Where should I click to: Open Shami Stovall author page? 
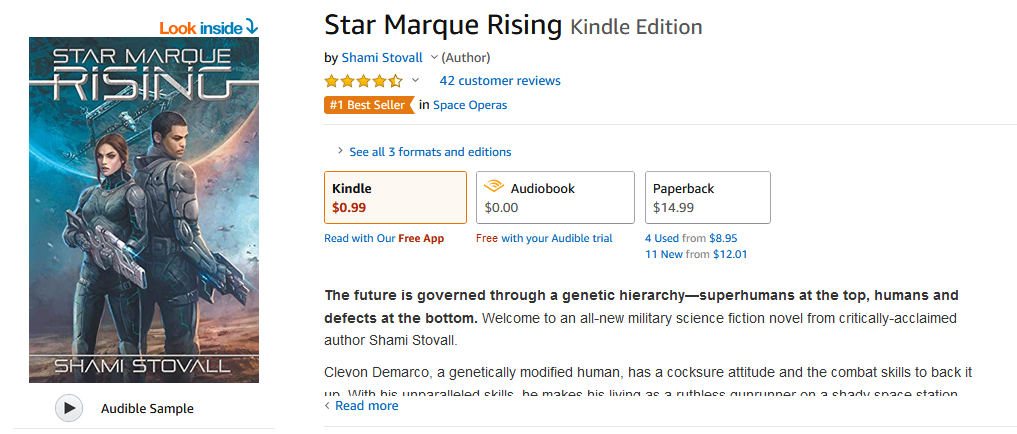tap(383, 57)
